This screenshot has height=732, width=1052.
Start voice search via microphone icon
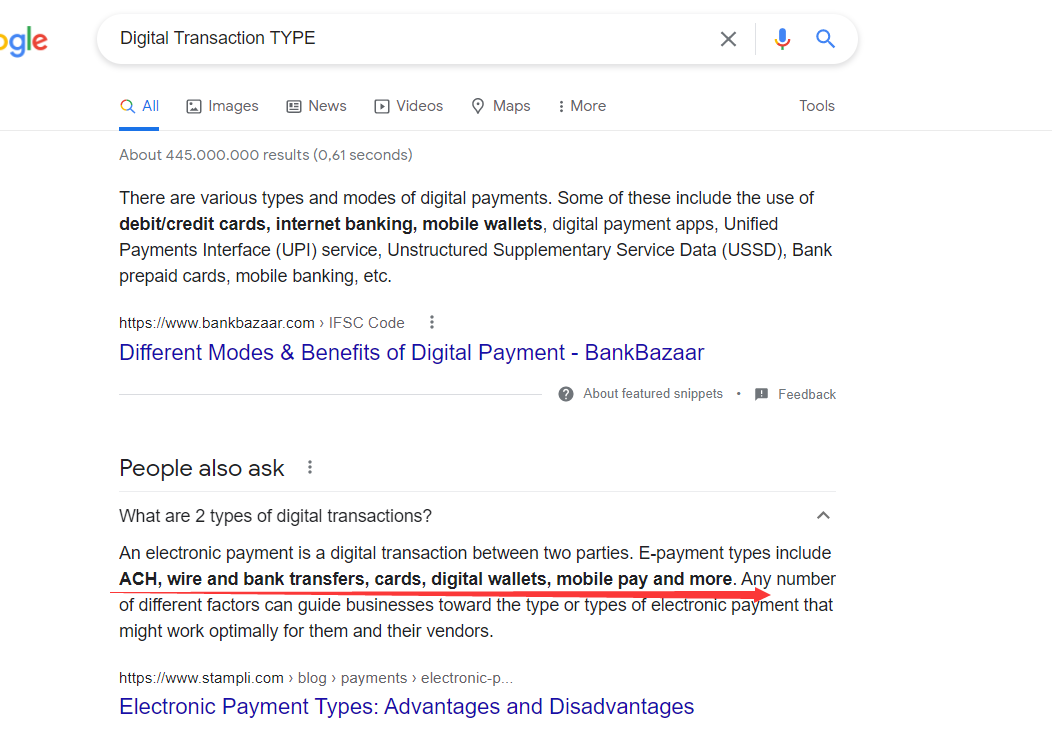tap(782, 39)
